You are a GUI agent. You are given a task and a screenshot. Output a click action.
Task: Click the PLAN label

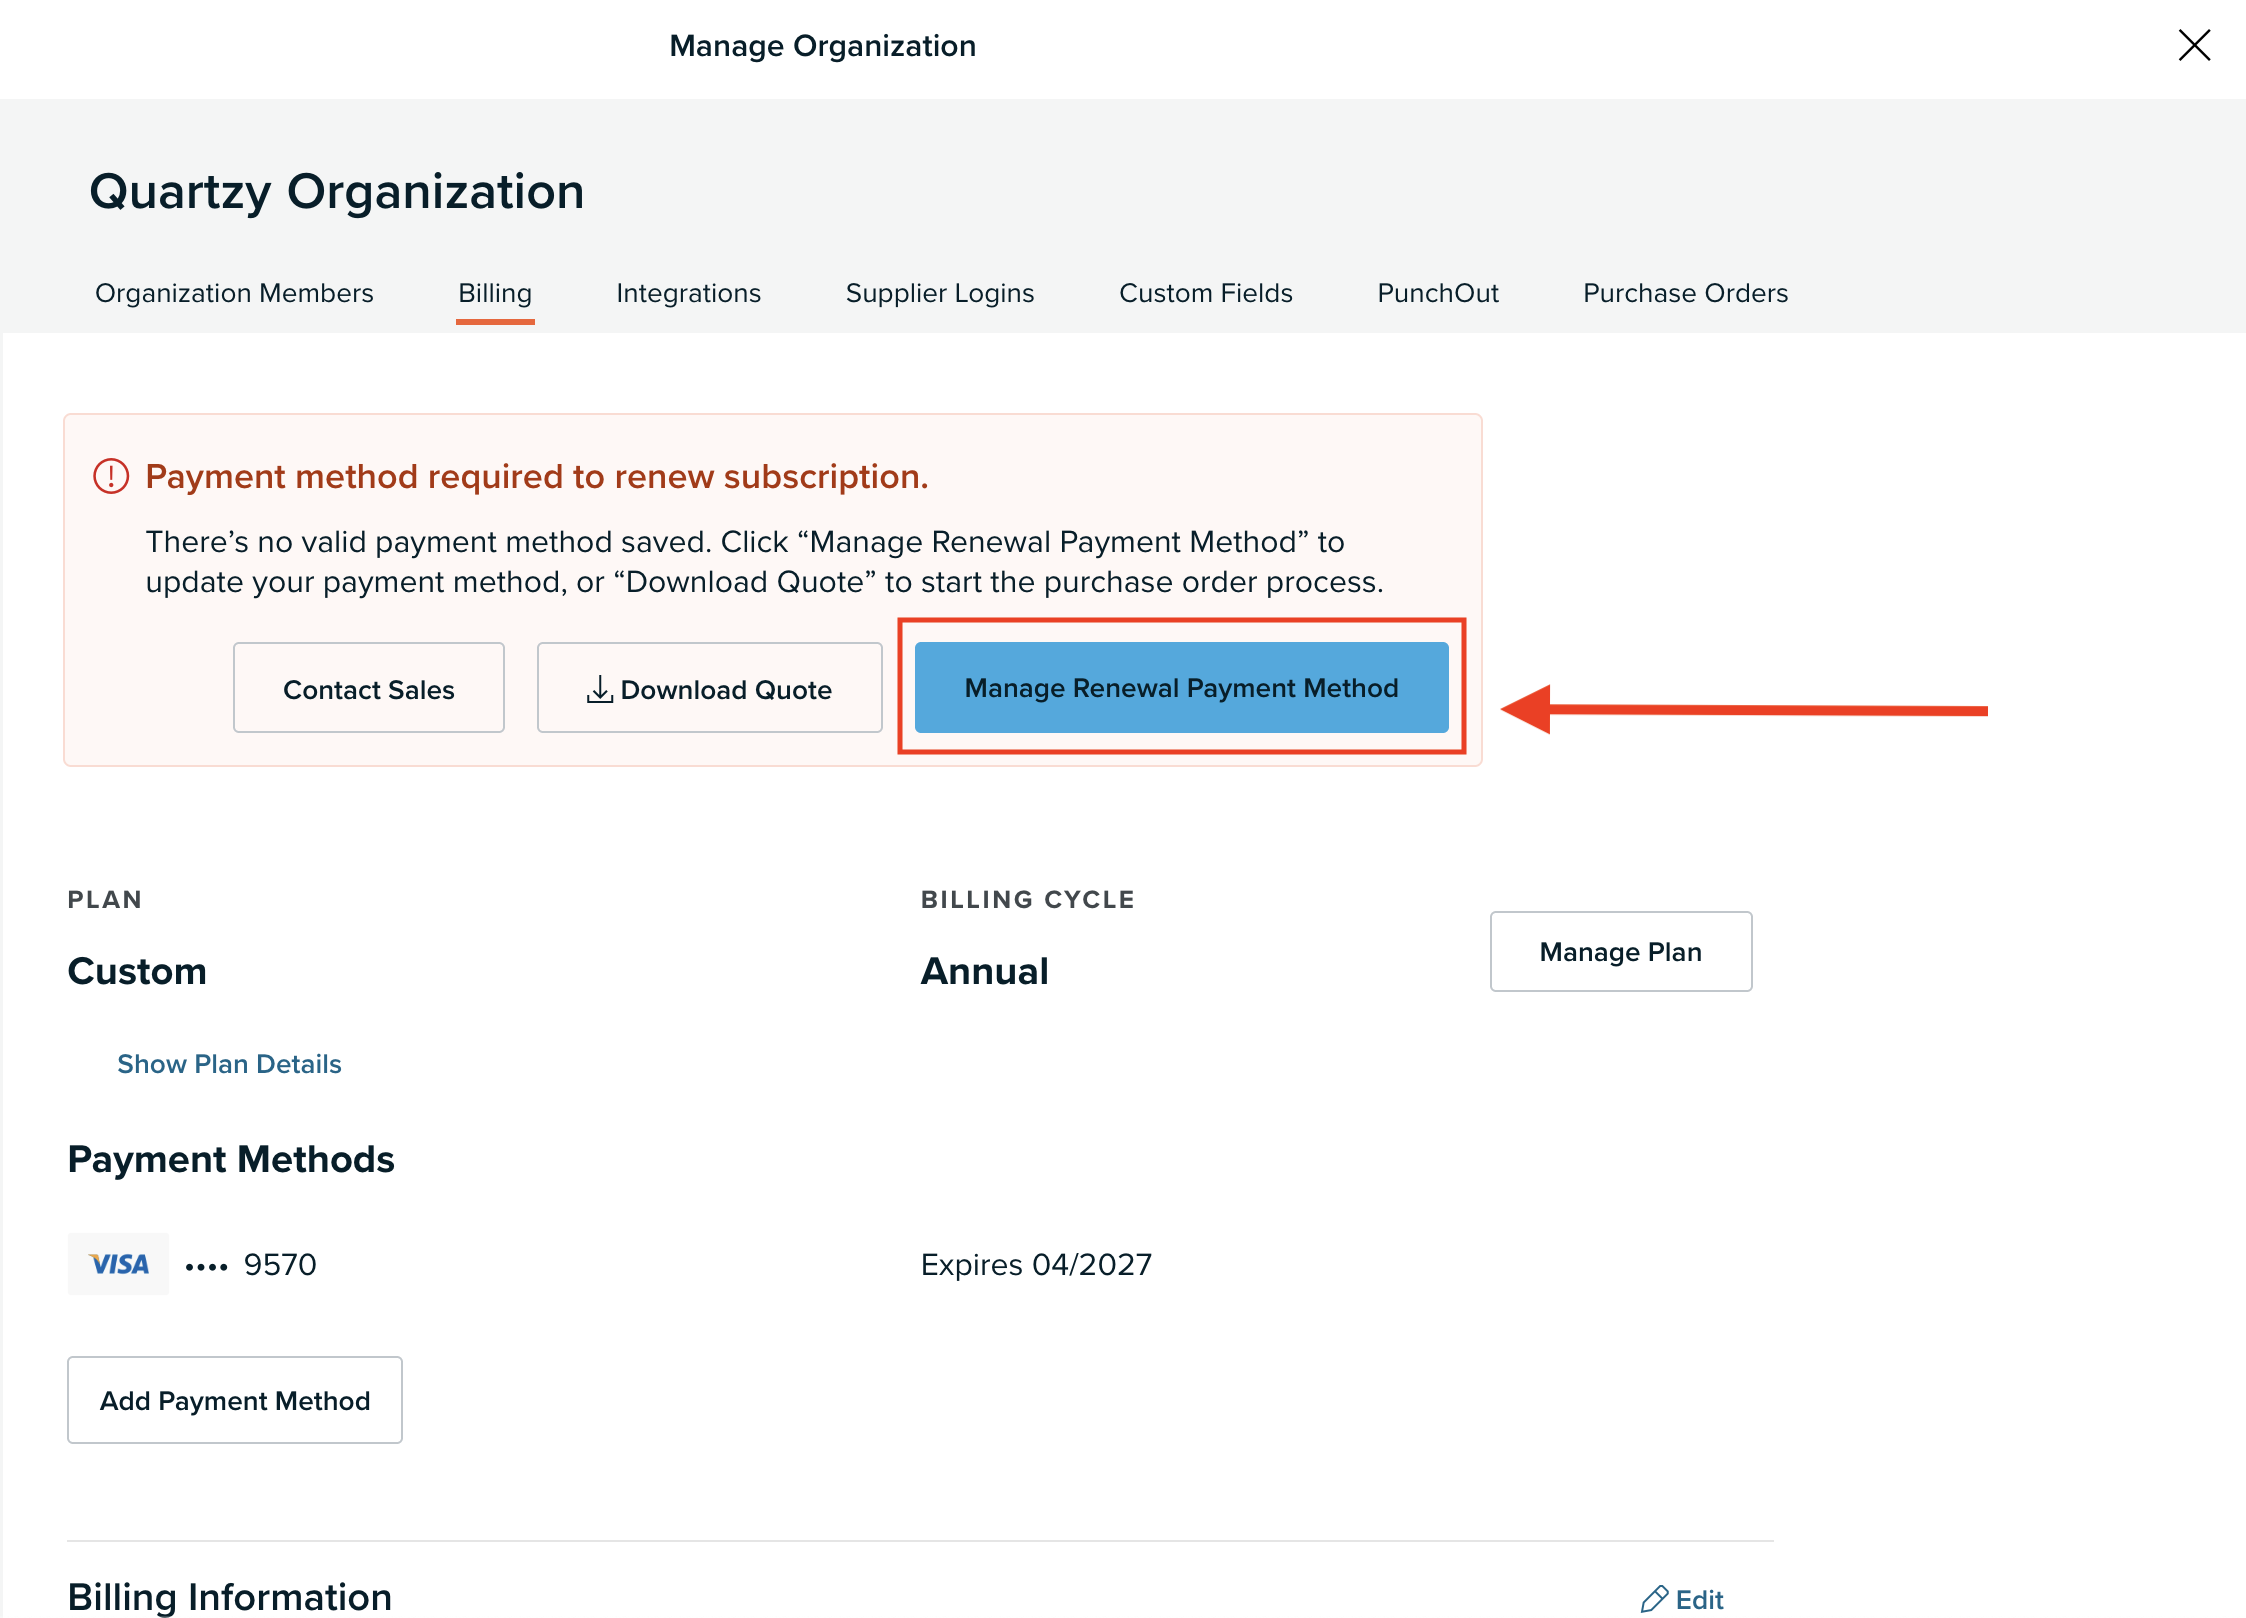(x=105, y=899)
